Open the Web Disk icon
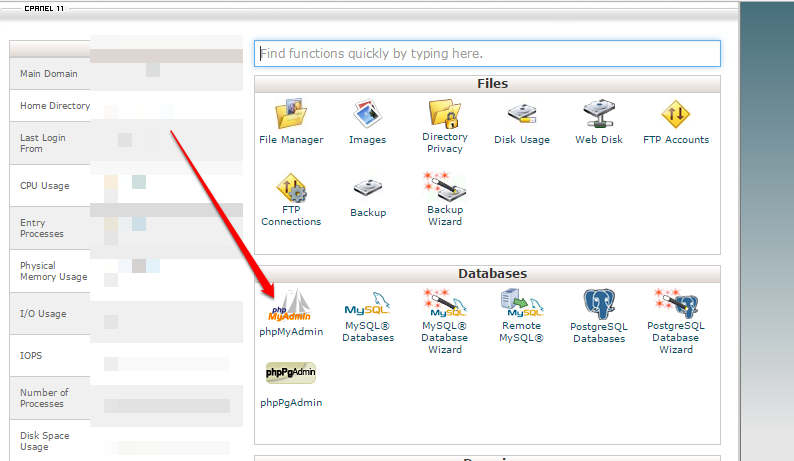 click(x=599, y=113)
